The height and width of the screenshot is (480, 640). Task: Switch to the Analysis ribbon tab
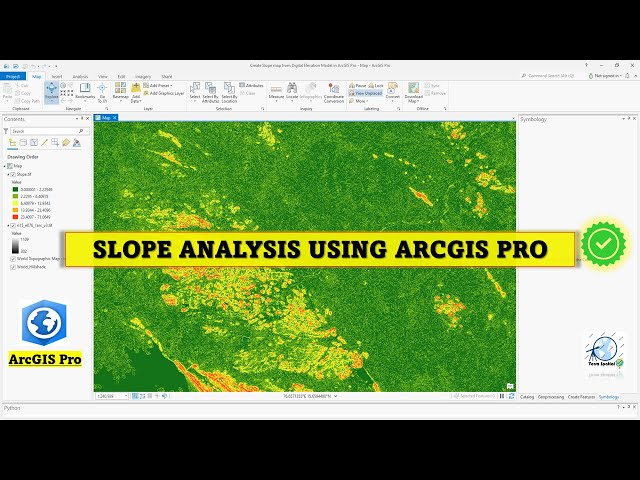[x=80, y=76]
